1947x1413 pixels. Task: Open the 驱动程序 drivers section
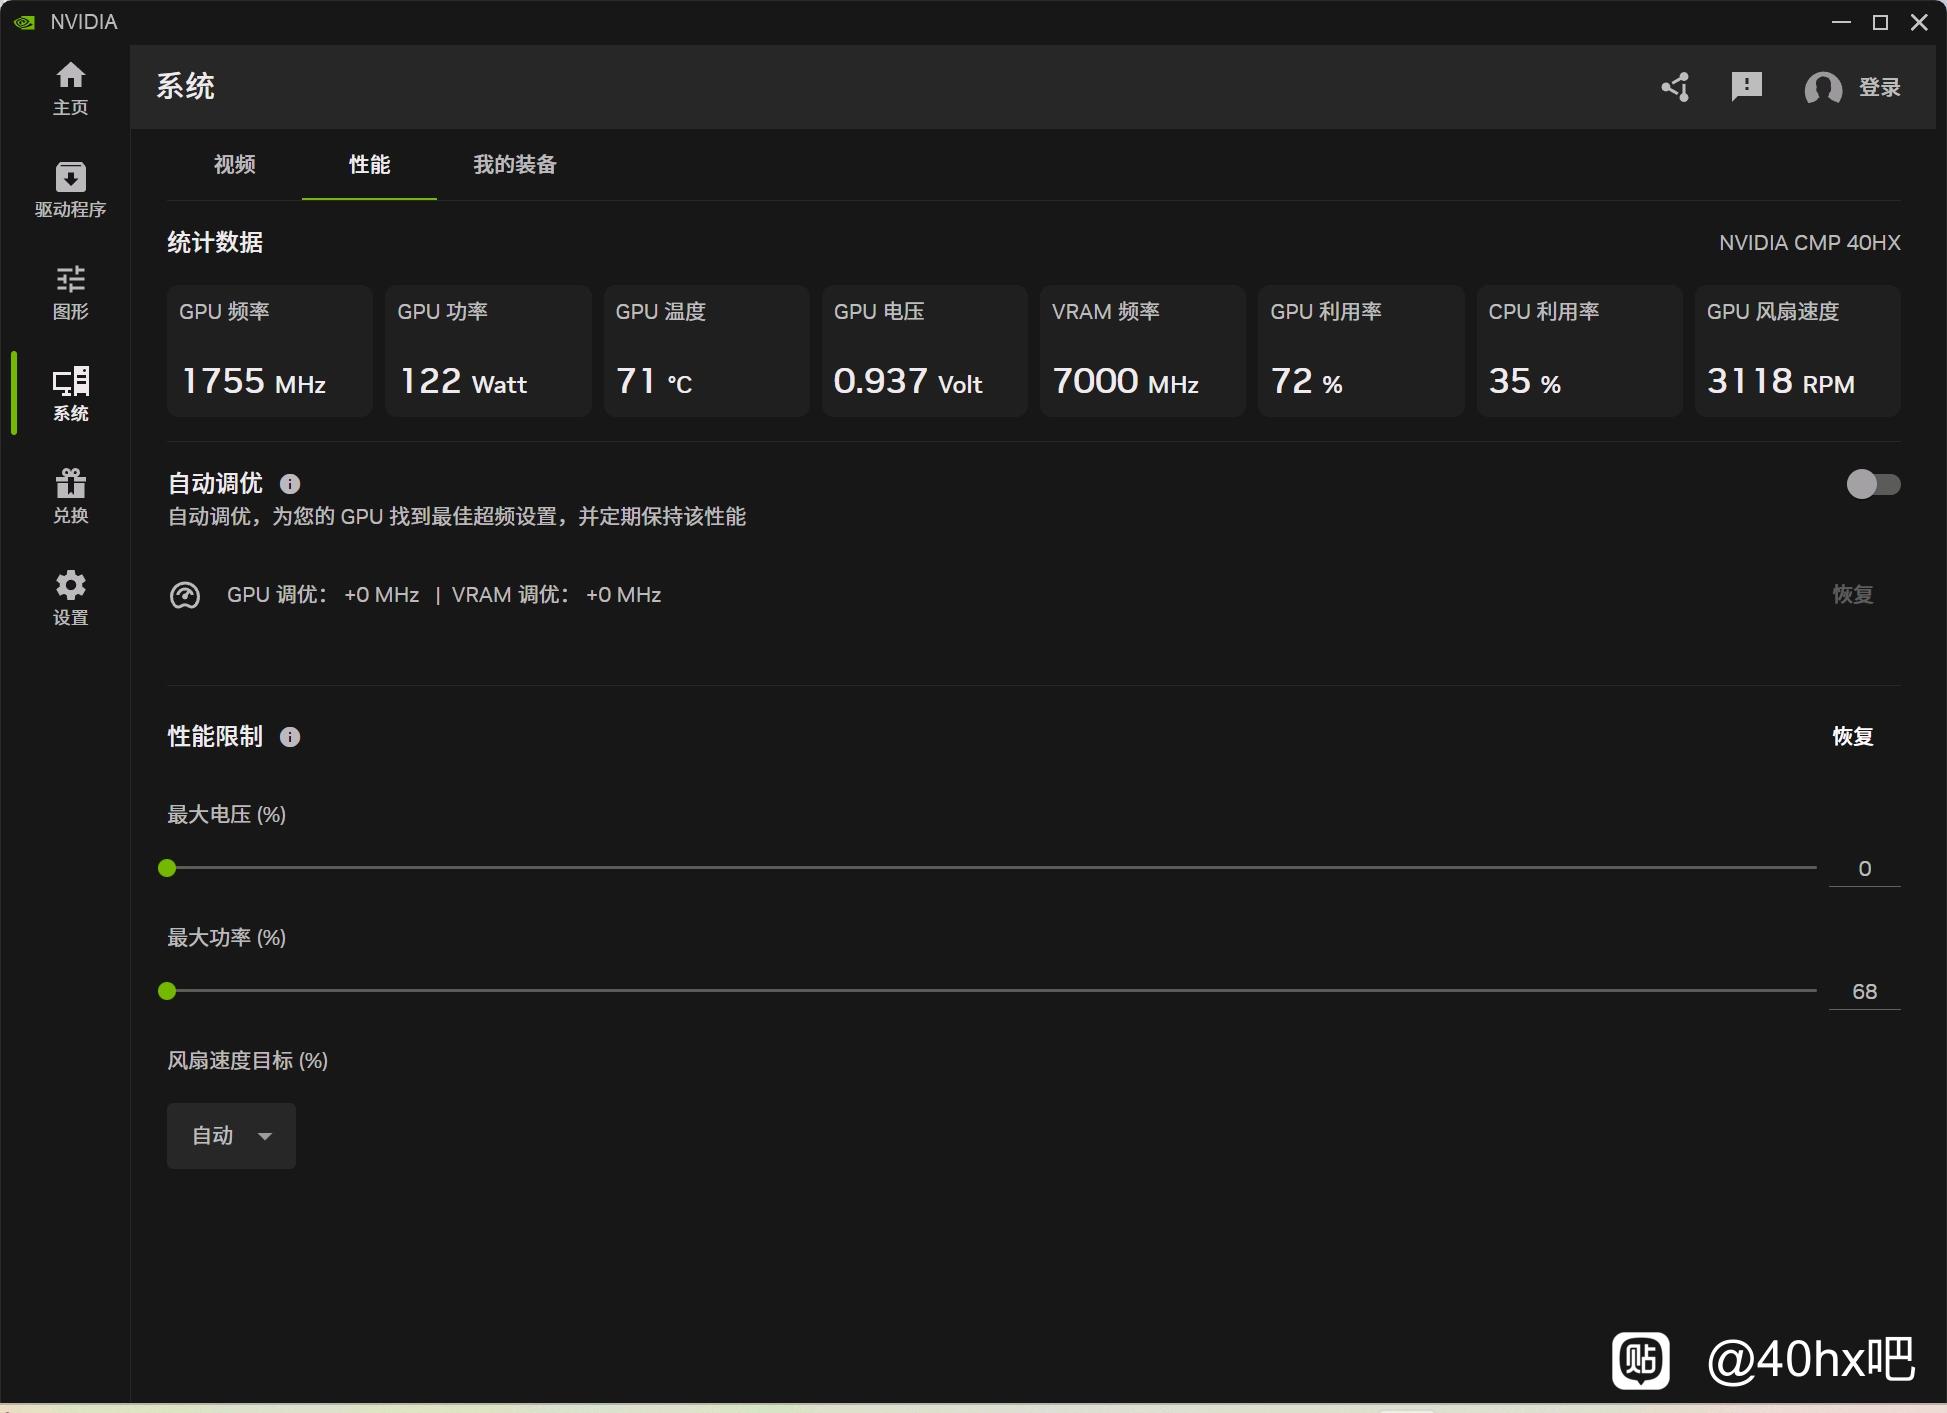pyautogui.click(x=70, y=189)
